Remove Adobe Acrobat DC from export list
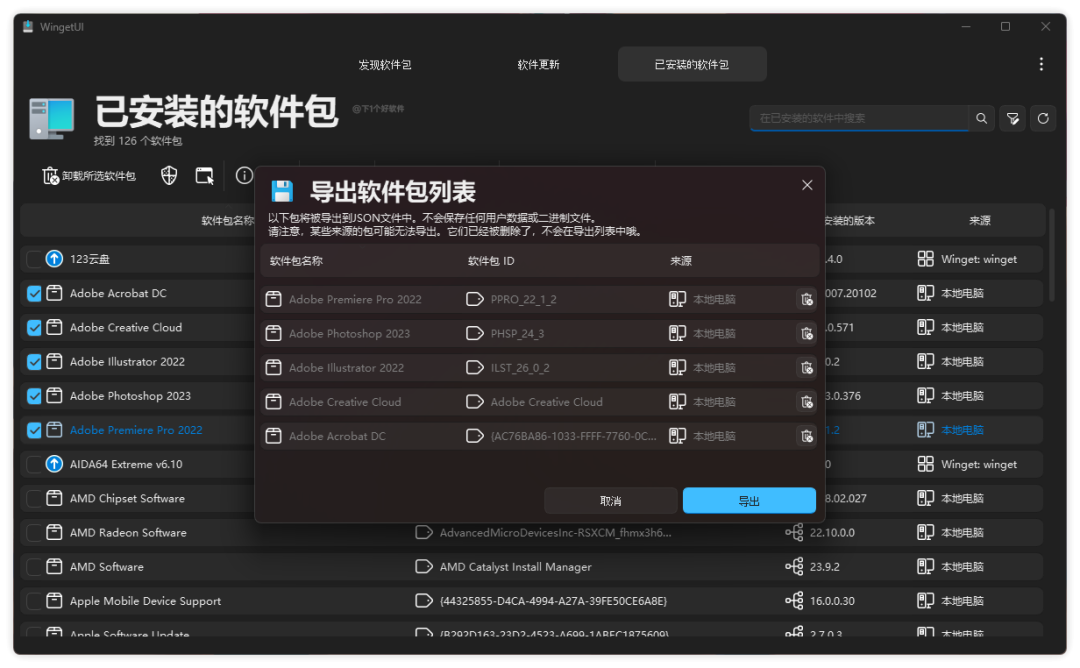Viewport: 1080px width, 668px height. (x=806, y=436)
